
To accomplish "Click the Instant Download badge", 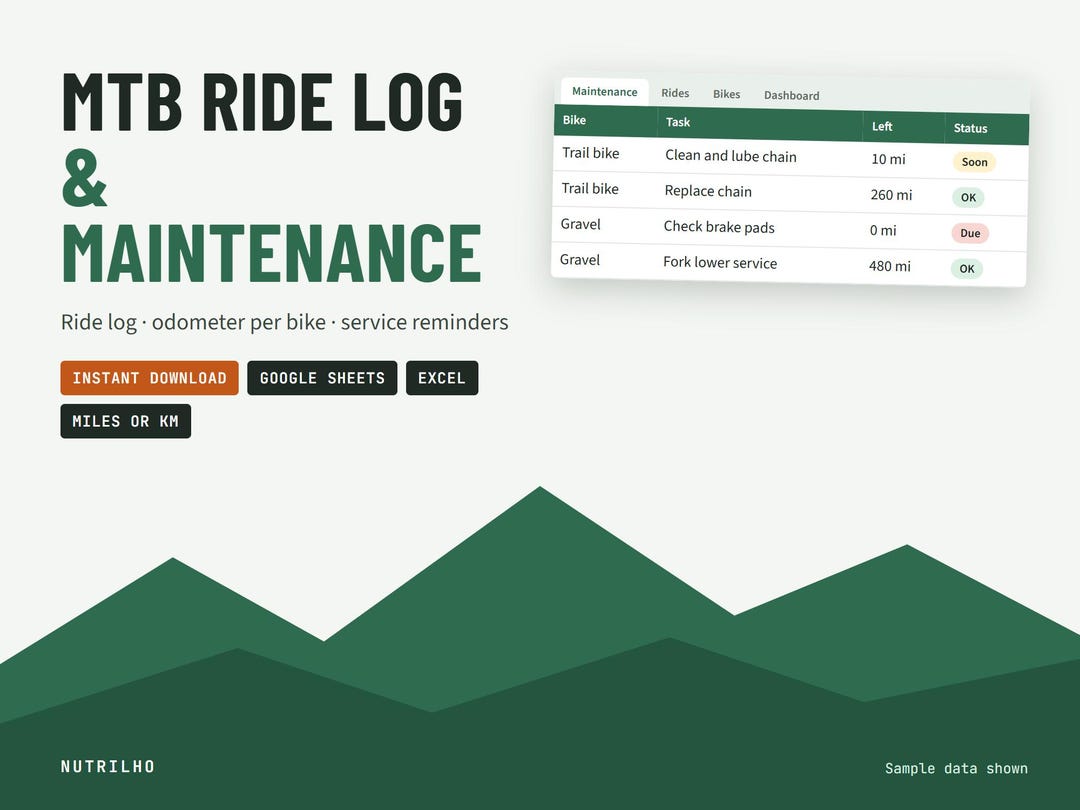I will 149,378.
